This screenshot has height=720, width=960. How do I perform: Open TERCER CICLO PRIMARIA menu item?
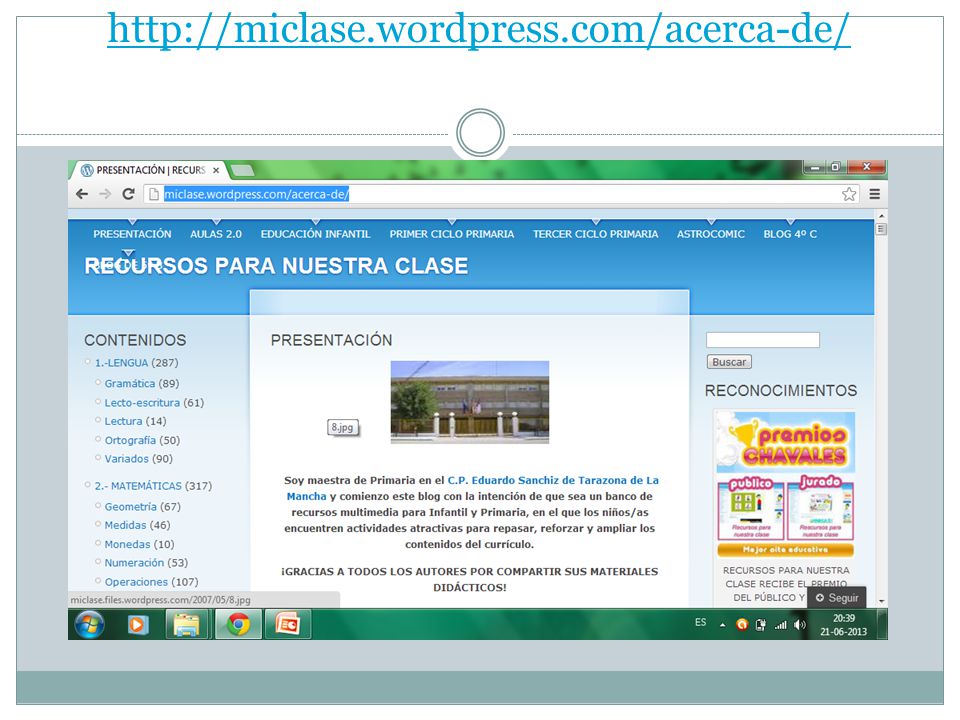click(596, 234)
